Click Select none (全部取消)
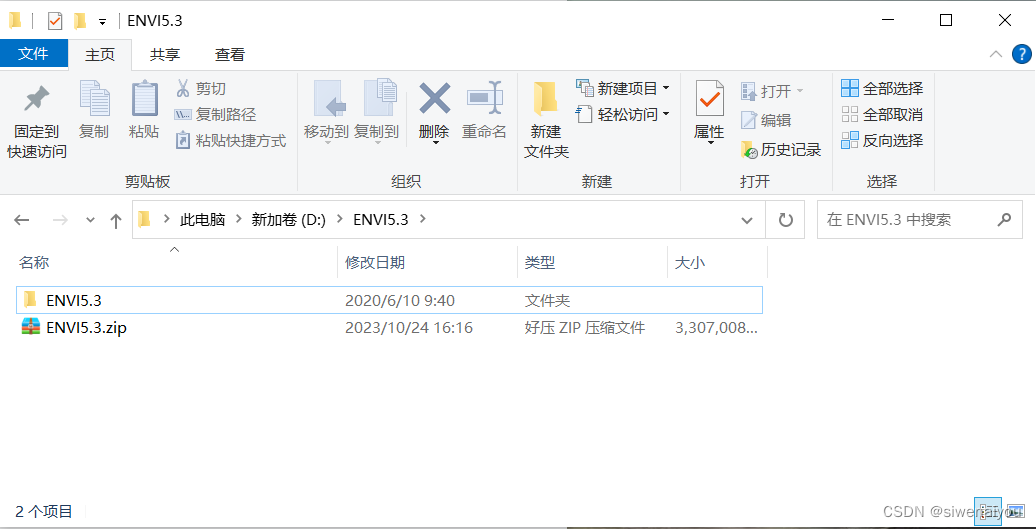 (x=882, y=114)
